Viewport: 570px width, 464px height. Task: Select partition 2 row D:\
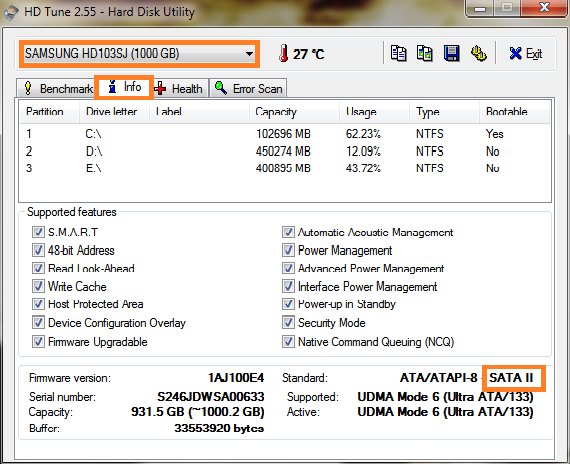tap(285, 151)
